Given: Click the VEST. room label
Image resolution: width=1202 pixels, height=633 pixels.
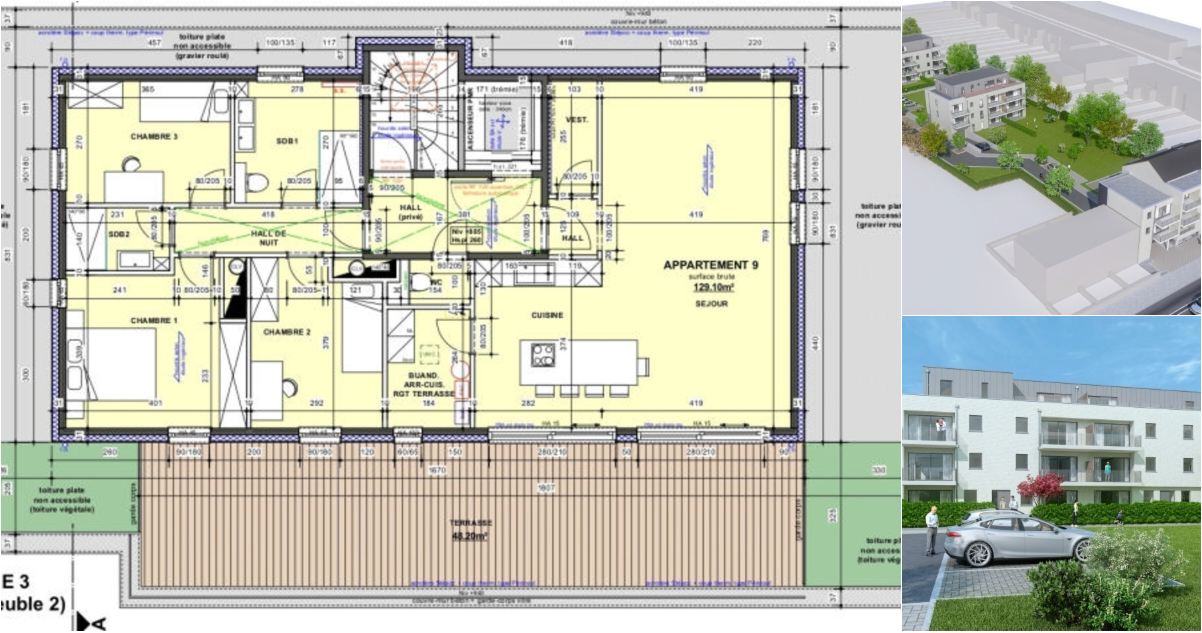Looking at the screenshot, I should [577, 120].
